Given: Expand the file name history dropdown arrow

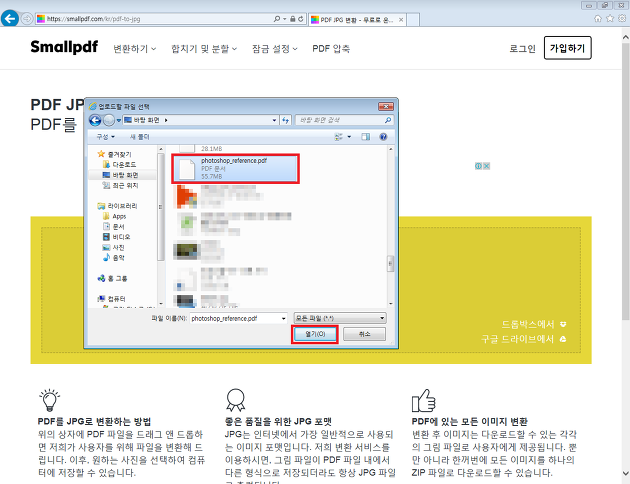Looking at the screenshot, I should point(284,319).
